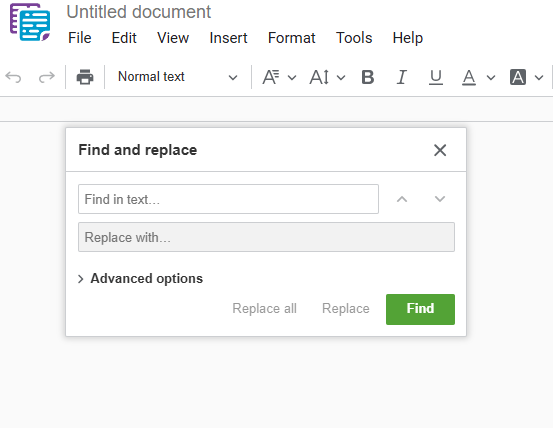The width and height of the screenshot is (553, 428).
Task: Click the document app logo icon
Action: [30, 22]
